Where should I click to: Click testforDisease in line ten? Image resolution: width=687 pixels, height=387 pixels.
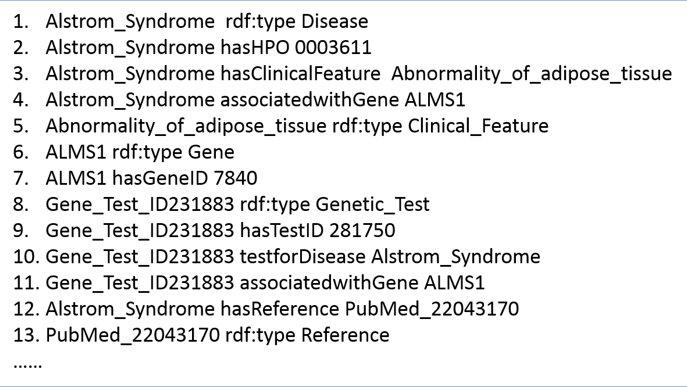[302, 257]
